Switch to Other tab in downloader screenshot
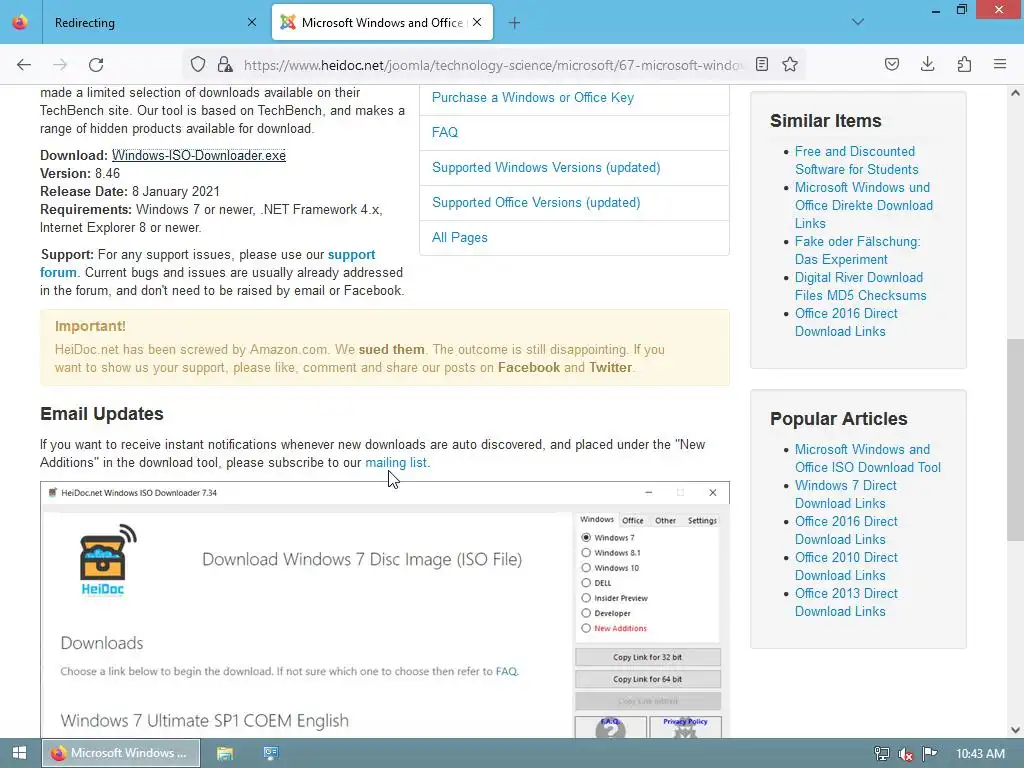 tap(665, 520)
